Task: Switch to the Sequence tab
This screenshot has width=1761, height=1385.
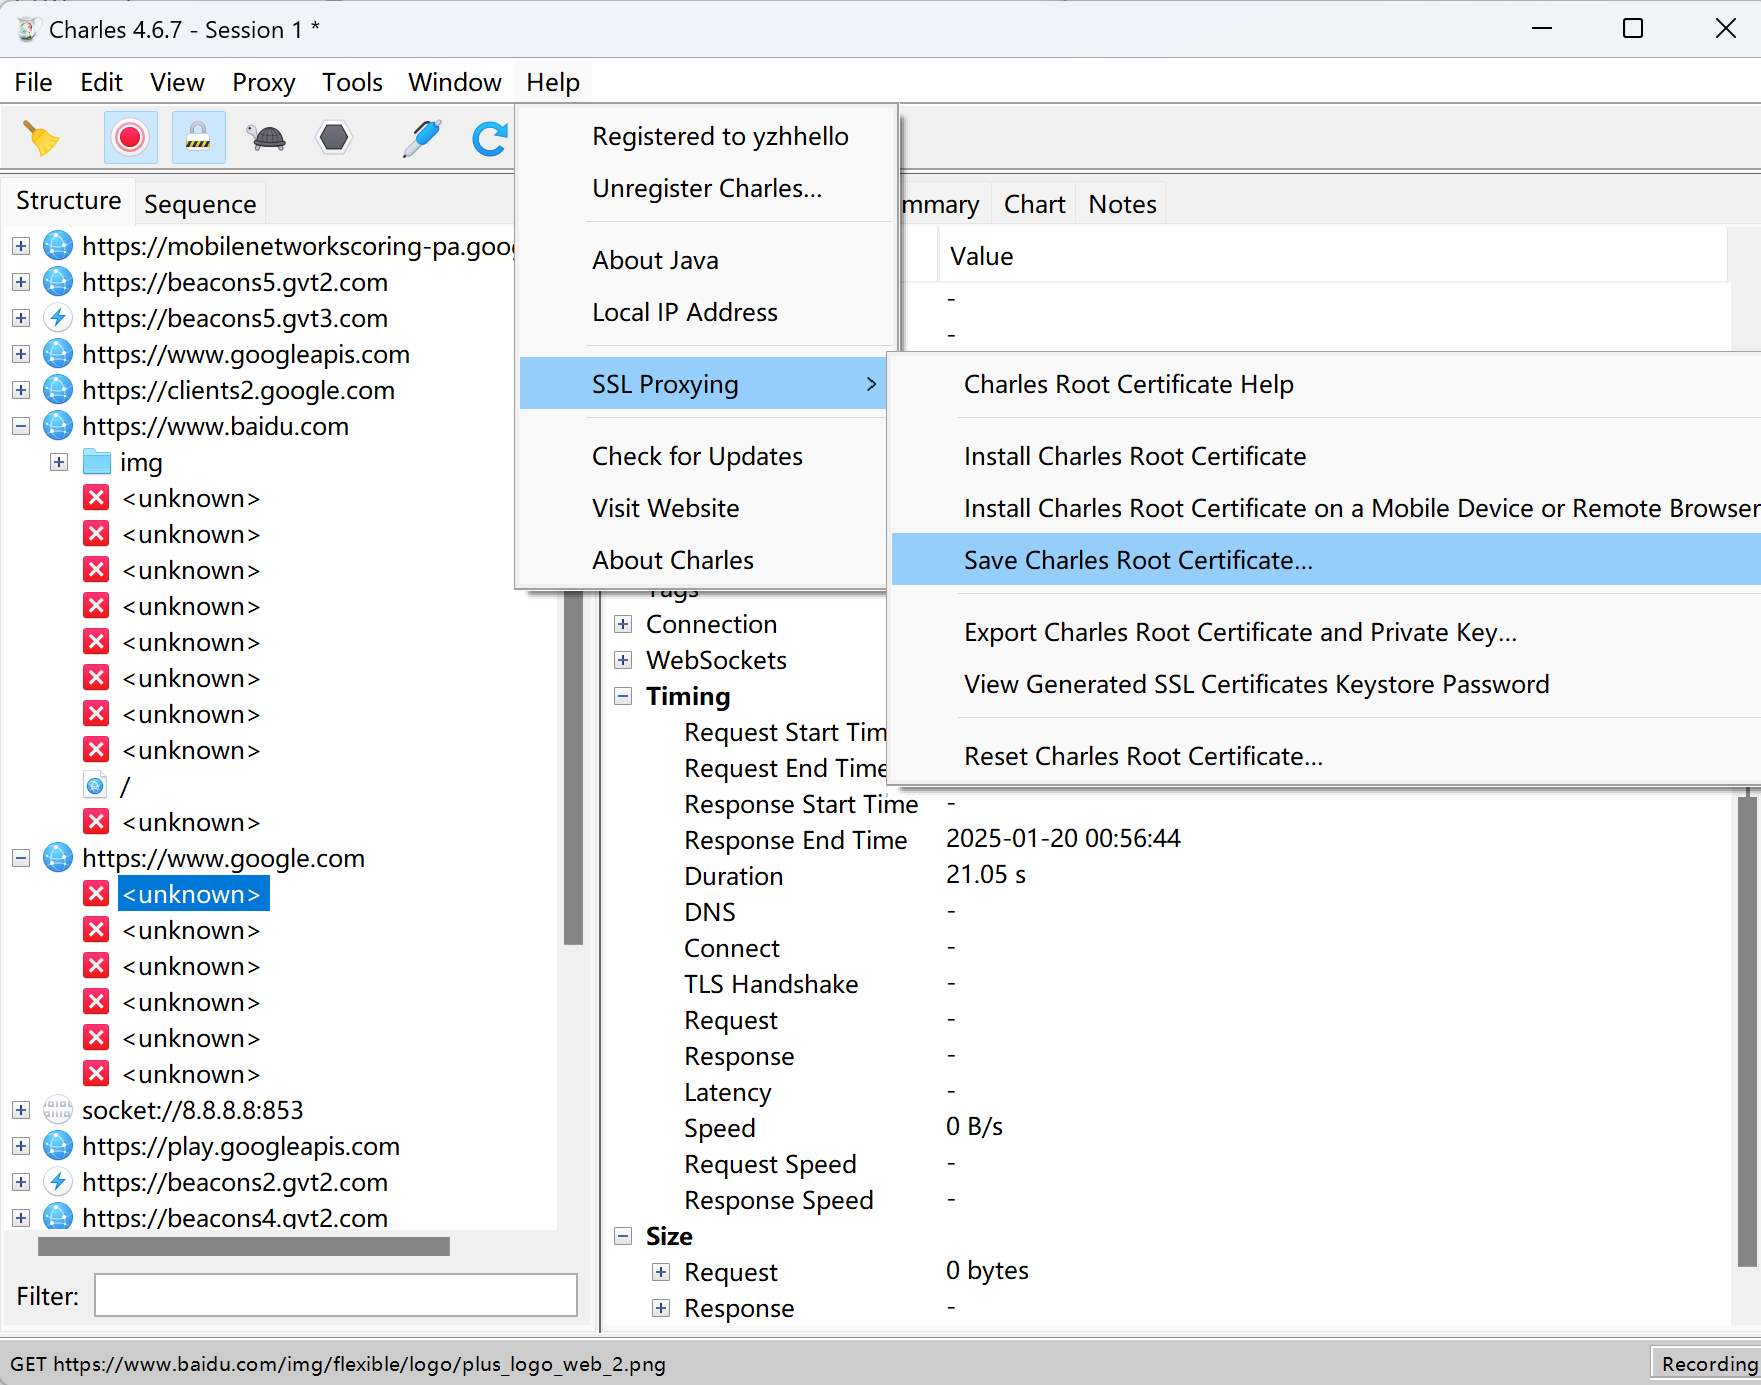Action: (200, 204)
